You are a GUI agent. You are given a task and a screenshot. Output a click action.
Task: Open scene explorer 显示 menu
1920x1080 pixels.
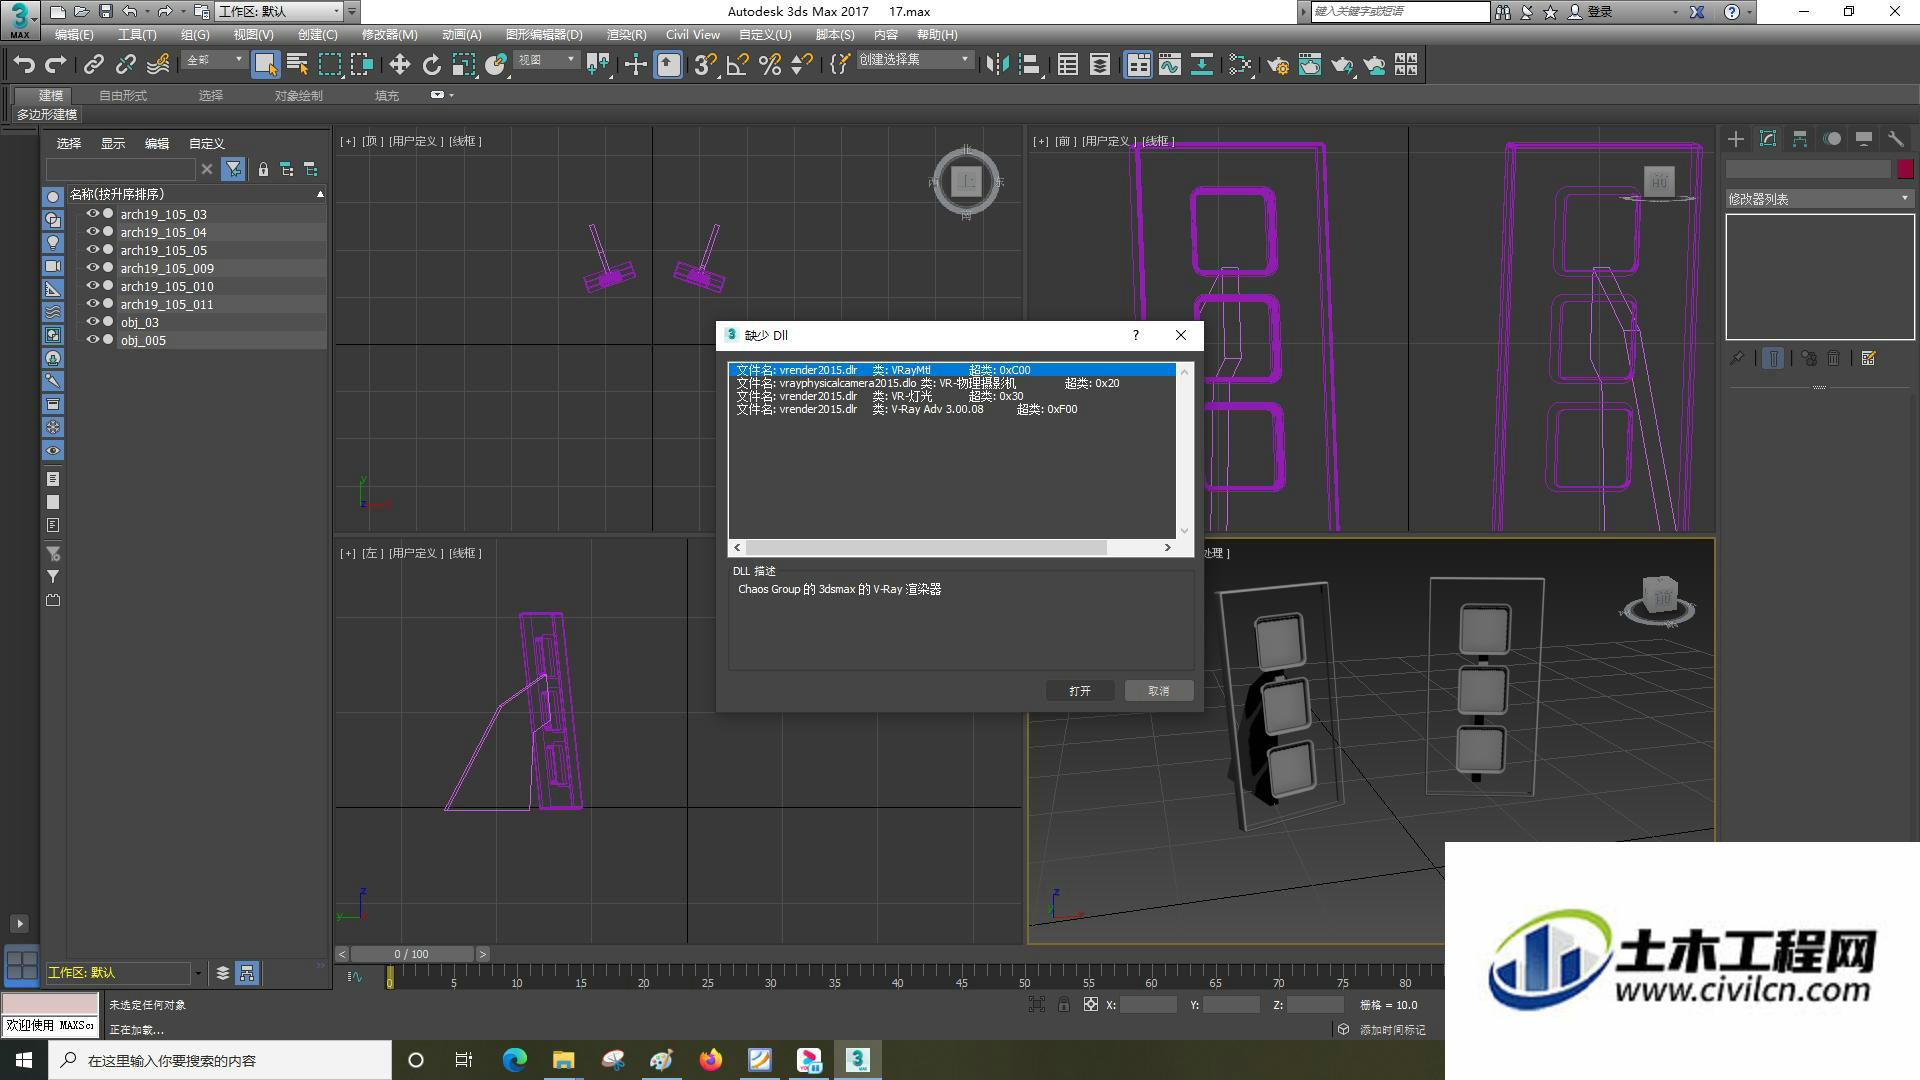point(112,143)
